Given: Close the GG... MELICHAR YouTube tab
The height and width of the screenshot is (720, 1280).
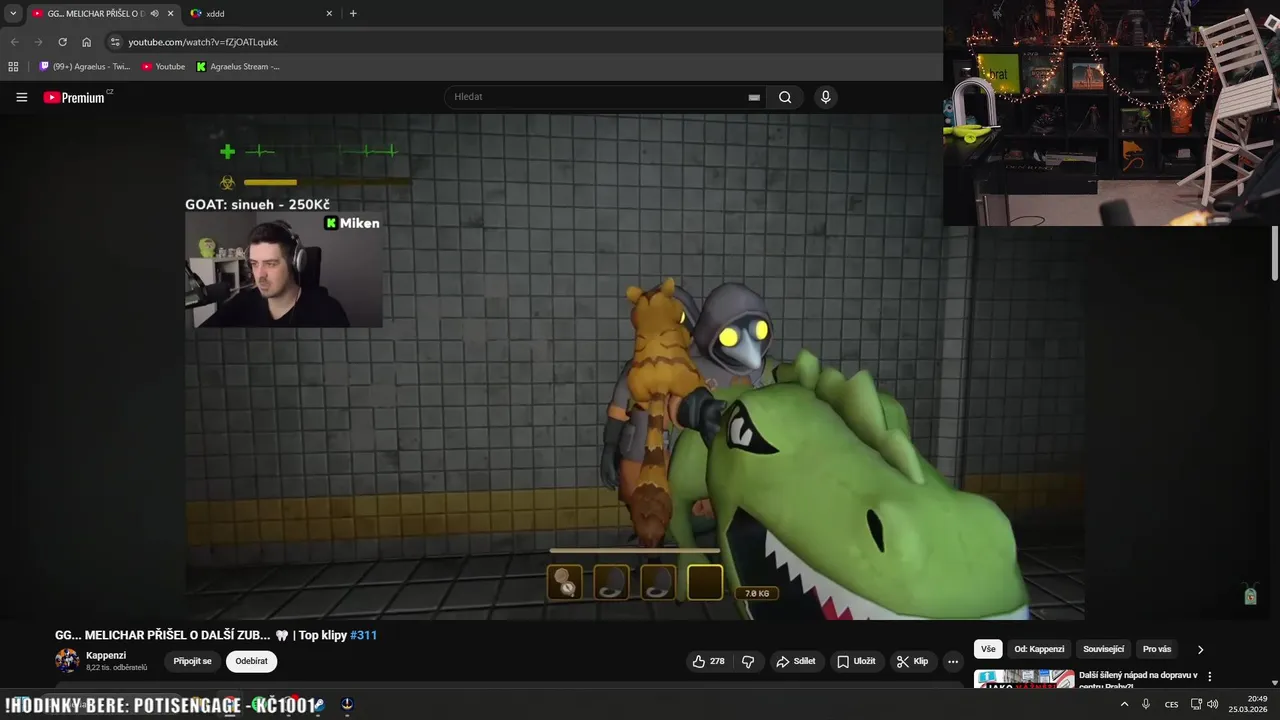Looking at the screenshot, I should pos(170,13).
